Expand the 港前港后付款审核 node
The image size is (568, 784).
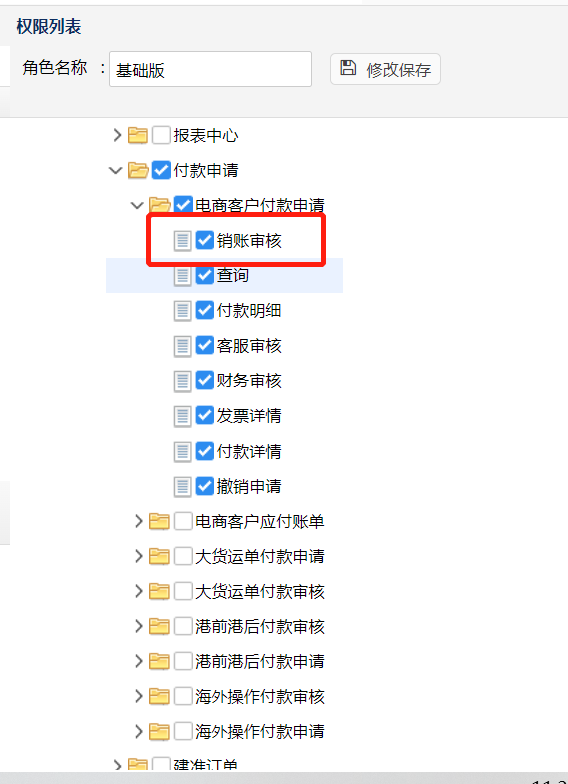click(138, 626)
